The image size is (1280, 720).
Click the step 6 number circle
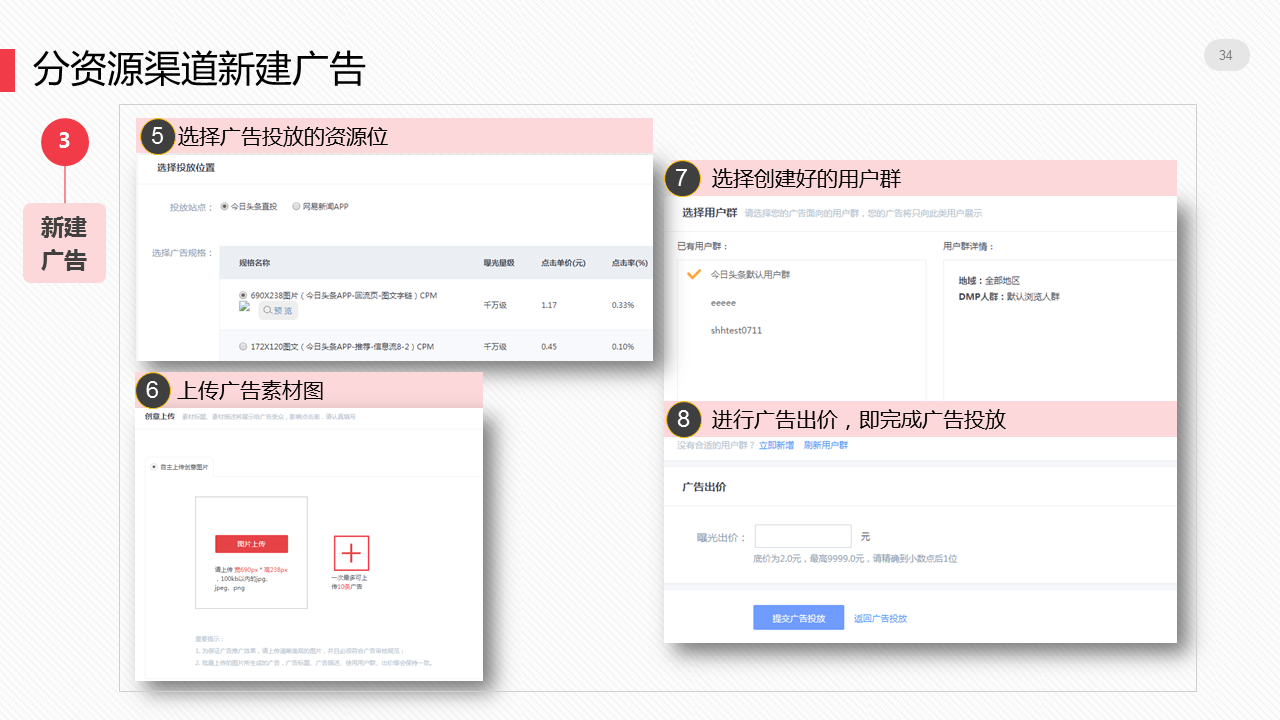(x=153, y=390)
